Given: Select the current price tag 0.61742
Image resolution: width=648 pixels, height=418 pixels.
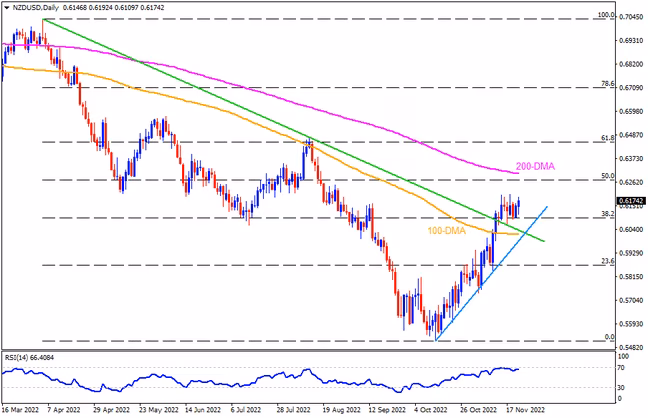Looking at the screenshot, I should pyautogui.click(x=631, y=201).
